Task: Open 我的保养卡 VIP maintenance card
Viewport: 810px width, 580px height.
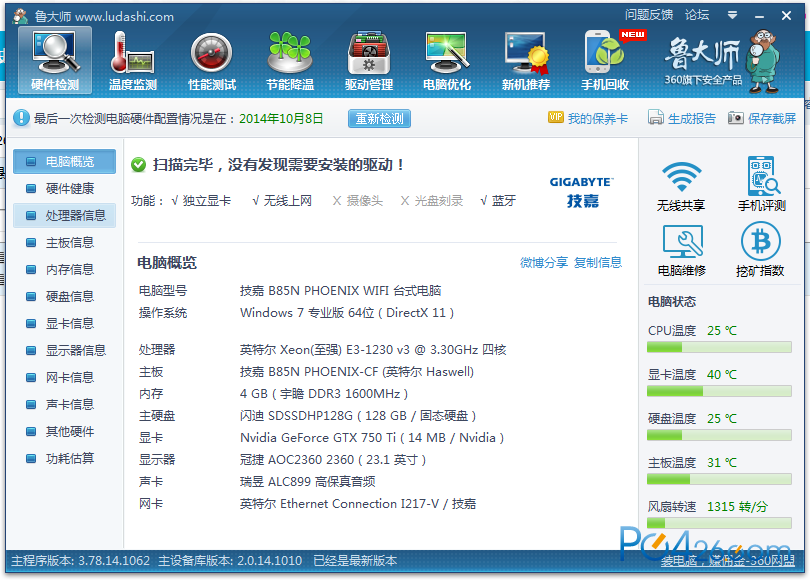Action: [588, 118]
